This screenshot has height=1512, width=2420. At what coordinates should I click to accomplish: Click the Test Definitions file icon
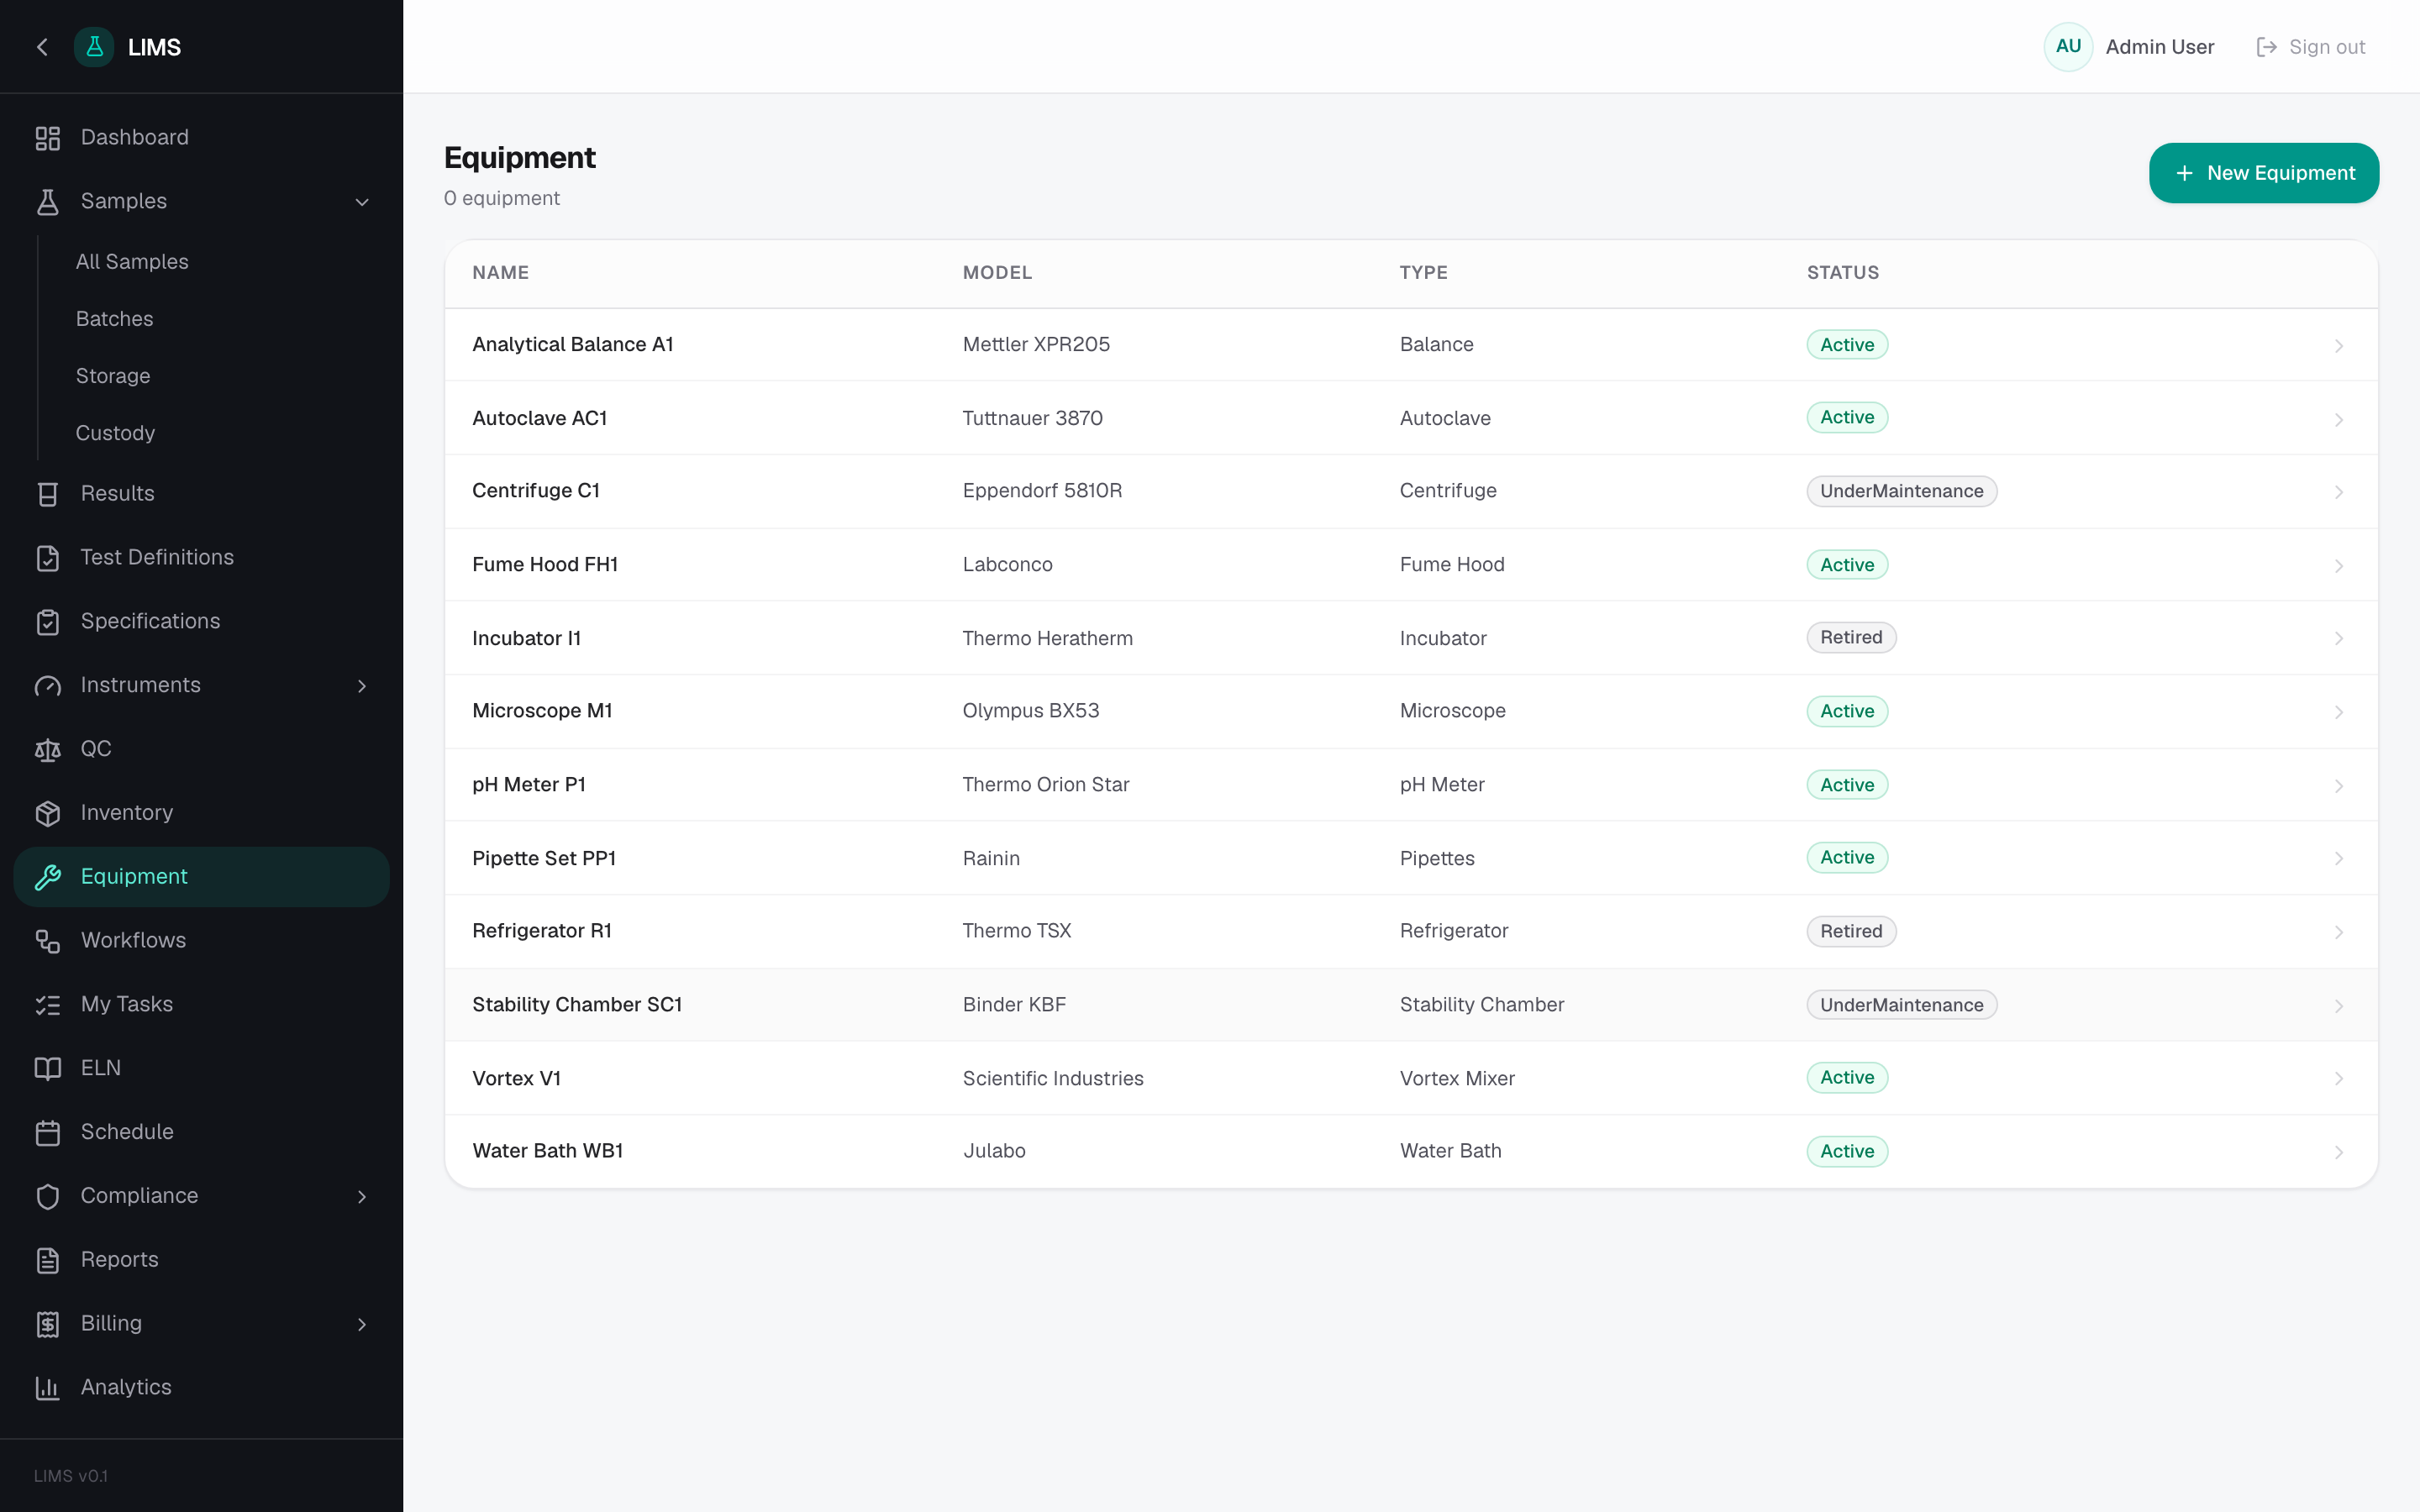[48, 558]
